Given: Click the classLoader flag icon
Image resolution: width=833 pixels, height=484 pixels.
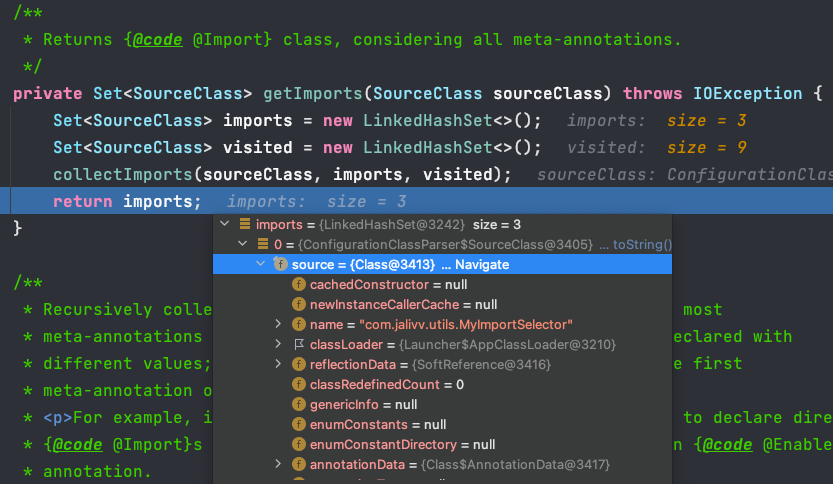Looking at the screenshot, I should tap(299, 344).
